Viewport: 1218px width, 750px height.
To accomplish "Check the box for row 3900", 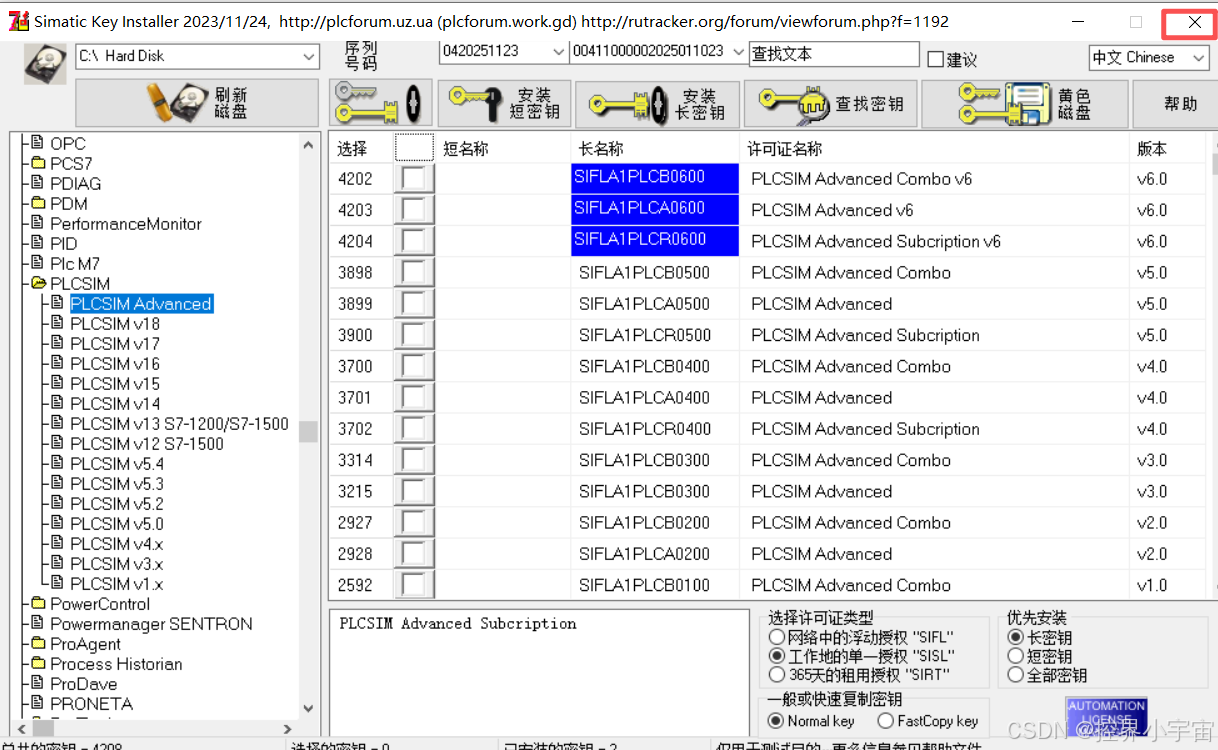I will tap(414, 335).
